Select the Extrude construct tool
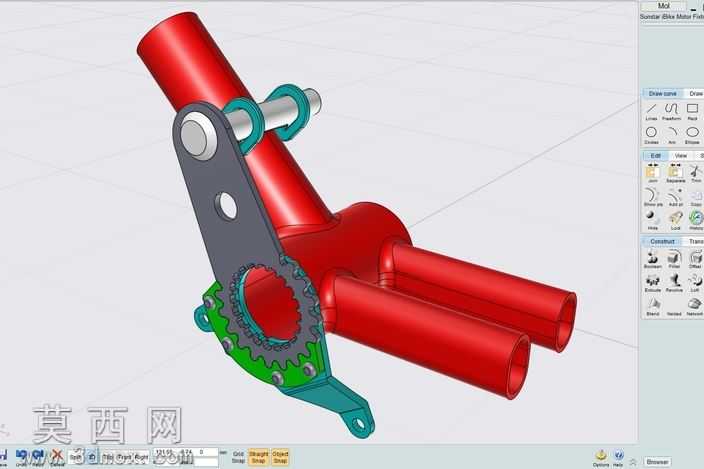The image size is (704, 469). coord(652,283)
